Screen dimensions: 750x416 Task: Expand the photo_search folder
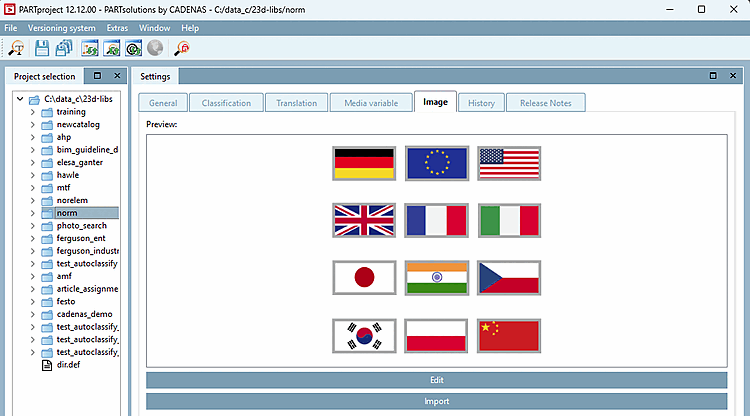tap(33, 226)
